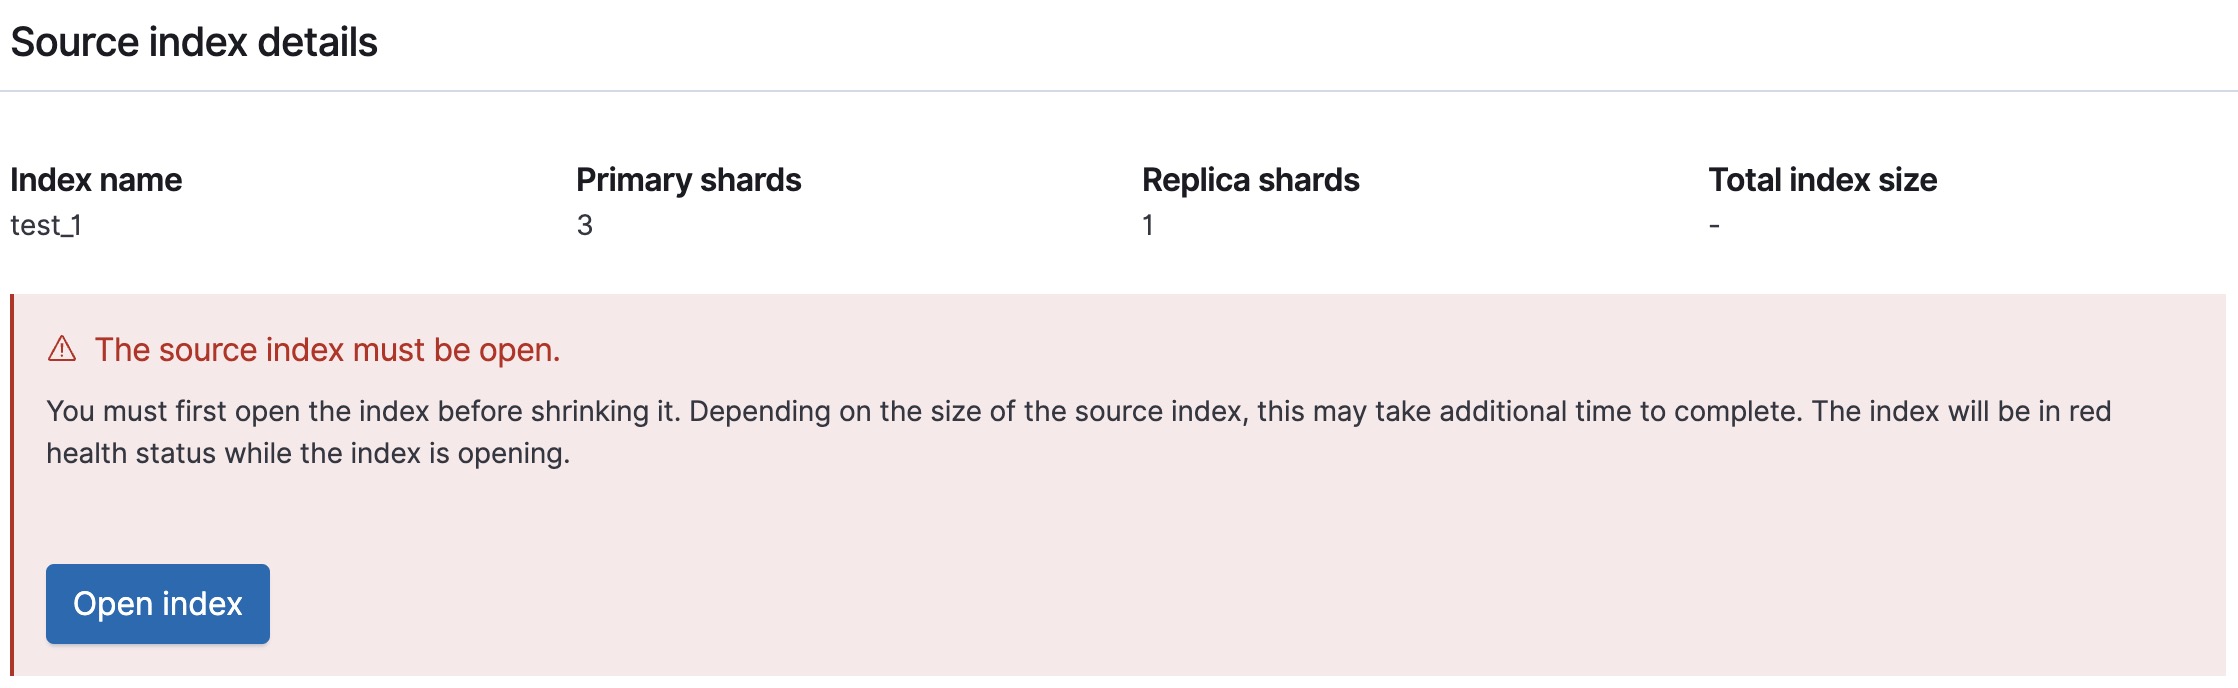Click the 'You must first open the index' sentence
This screenshot has width=2238, height=688.
coord(364,411)
